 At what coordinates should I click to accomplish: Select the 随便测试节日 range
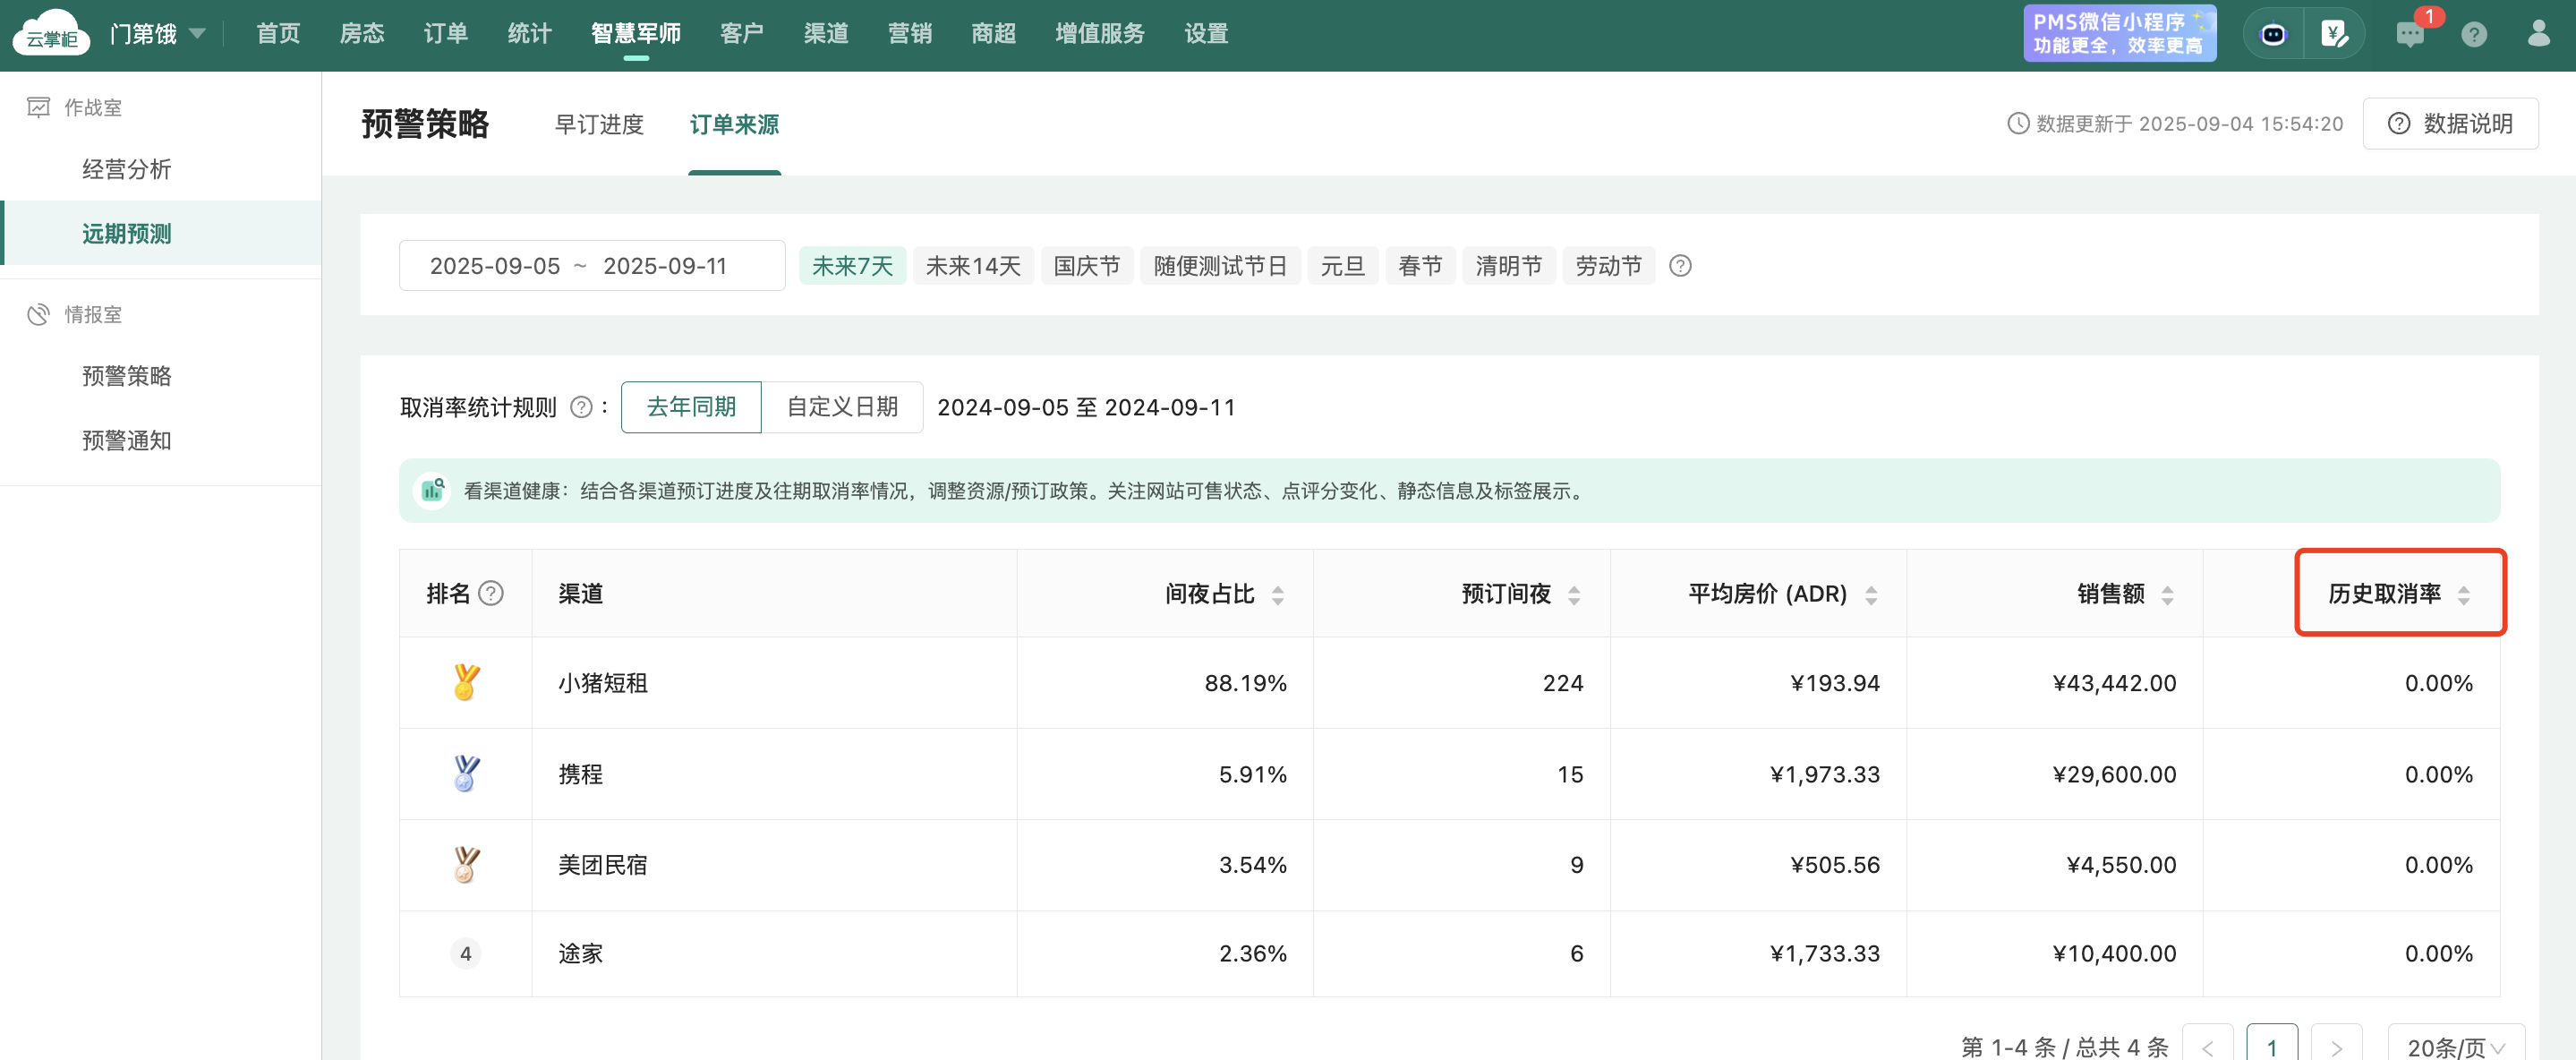click(x=1220, y=266)
